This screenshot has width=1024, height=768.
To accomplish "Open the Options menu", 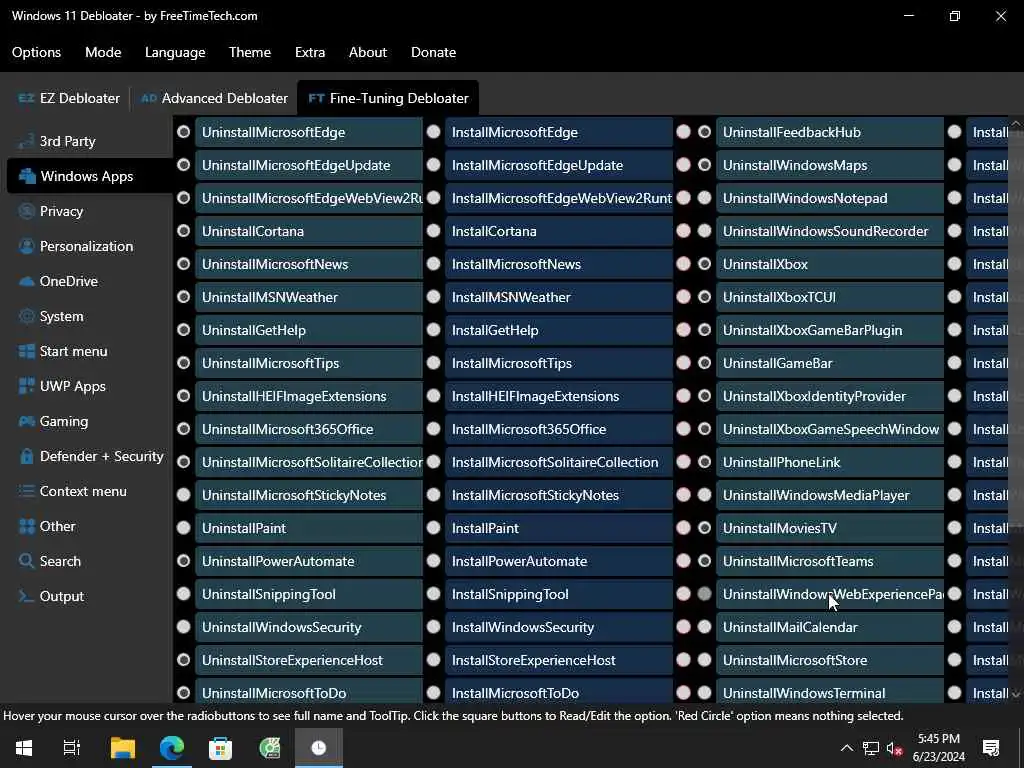I will point(37,52).
